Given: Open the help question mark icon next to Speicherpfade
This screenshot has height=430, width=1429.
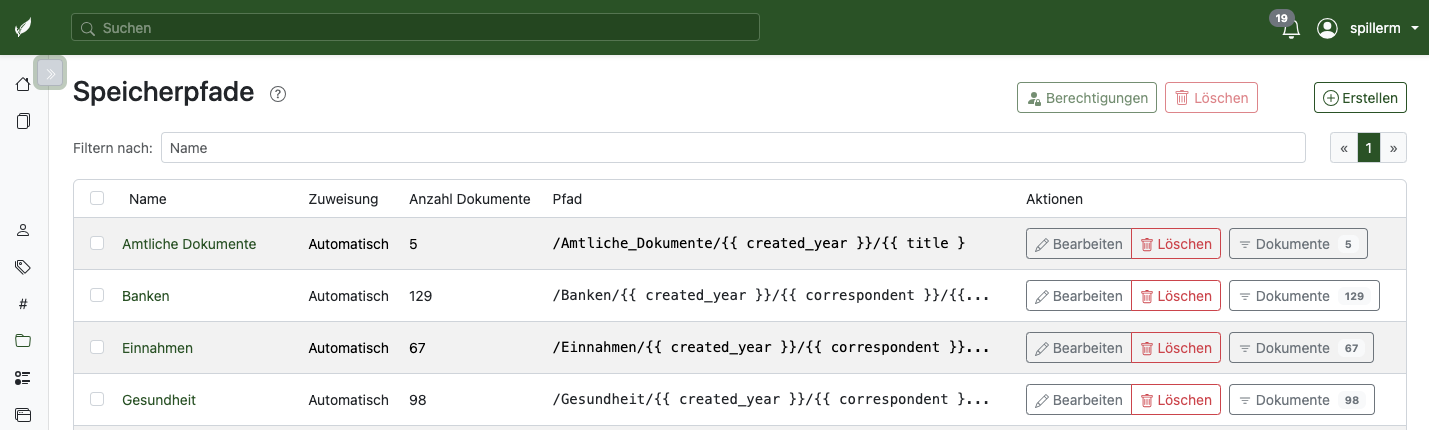Looking at the screenshot, I should tap(278, 94).
